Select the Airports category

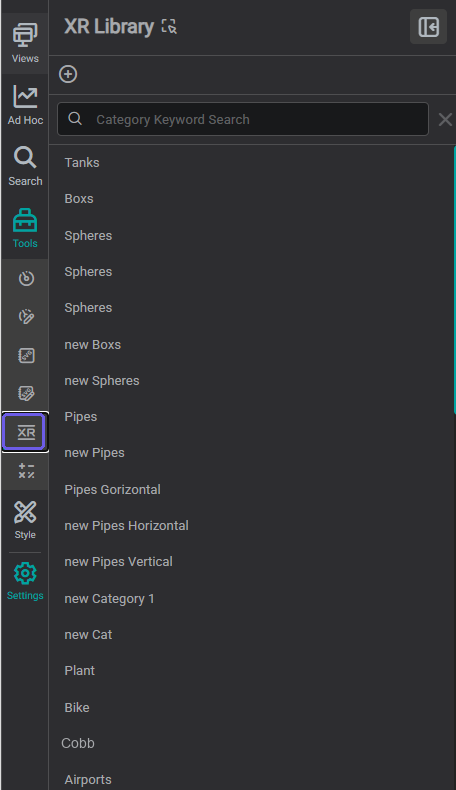pyautogui.click(x=88, y=779)
